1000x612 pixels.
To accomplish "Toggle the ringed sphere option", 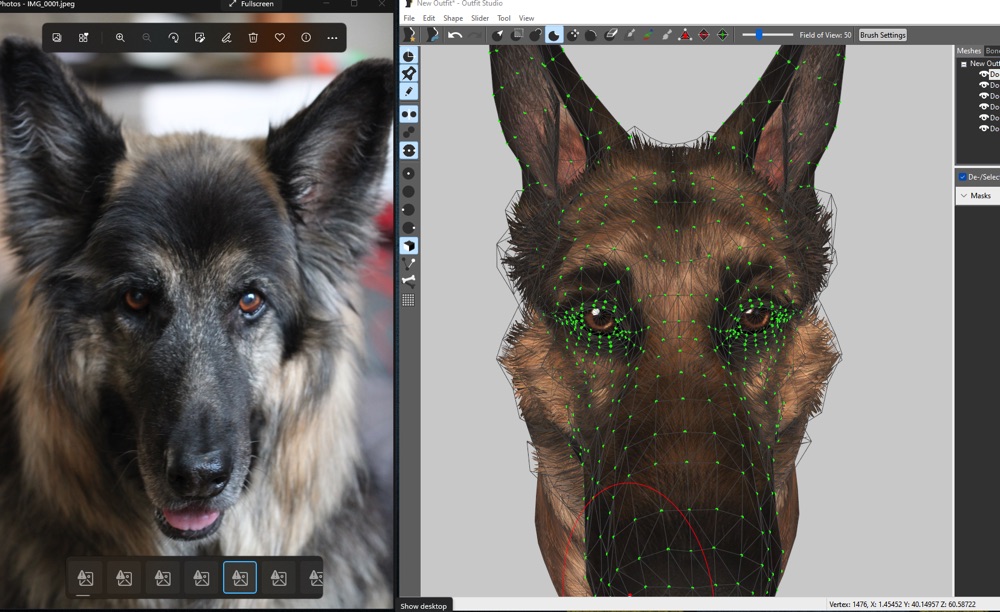I will [x=409, y=150].
